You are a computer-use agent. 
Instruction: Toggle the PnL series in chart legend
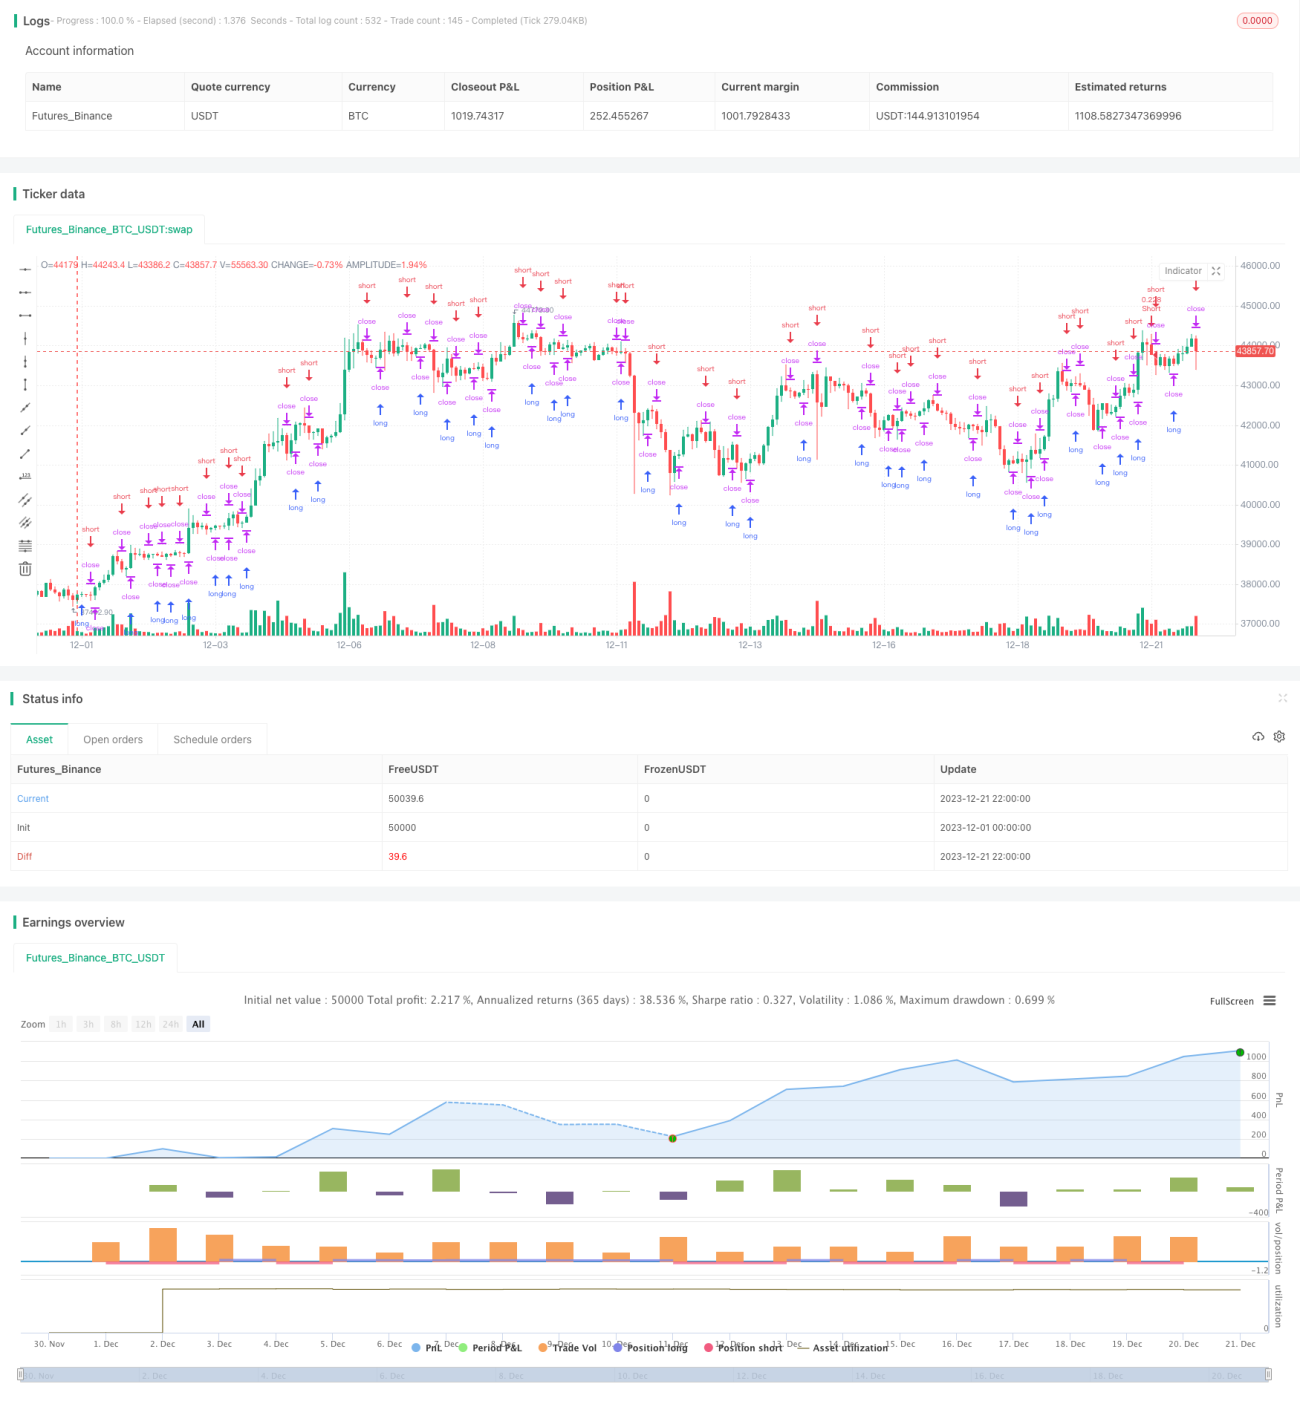coord(427,1347)
